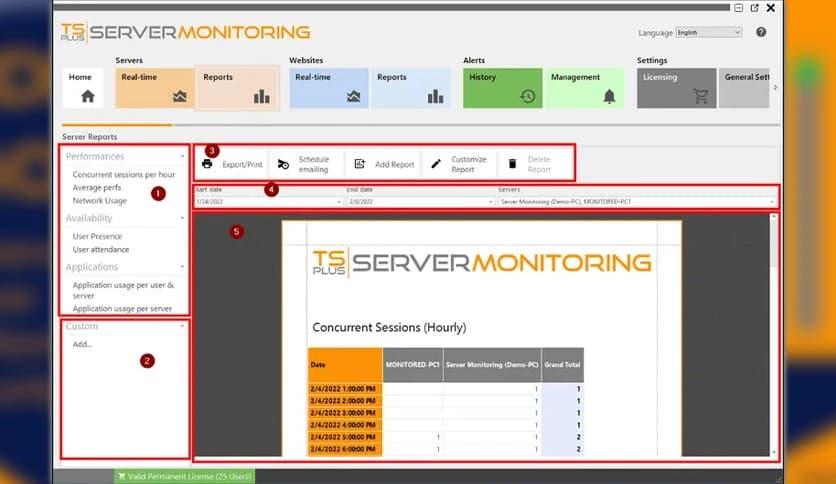Click the Add Report button label

point(395,164)
